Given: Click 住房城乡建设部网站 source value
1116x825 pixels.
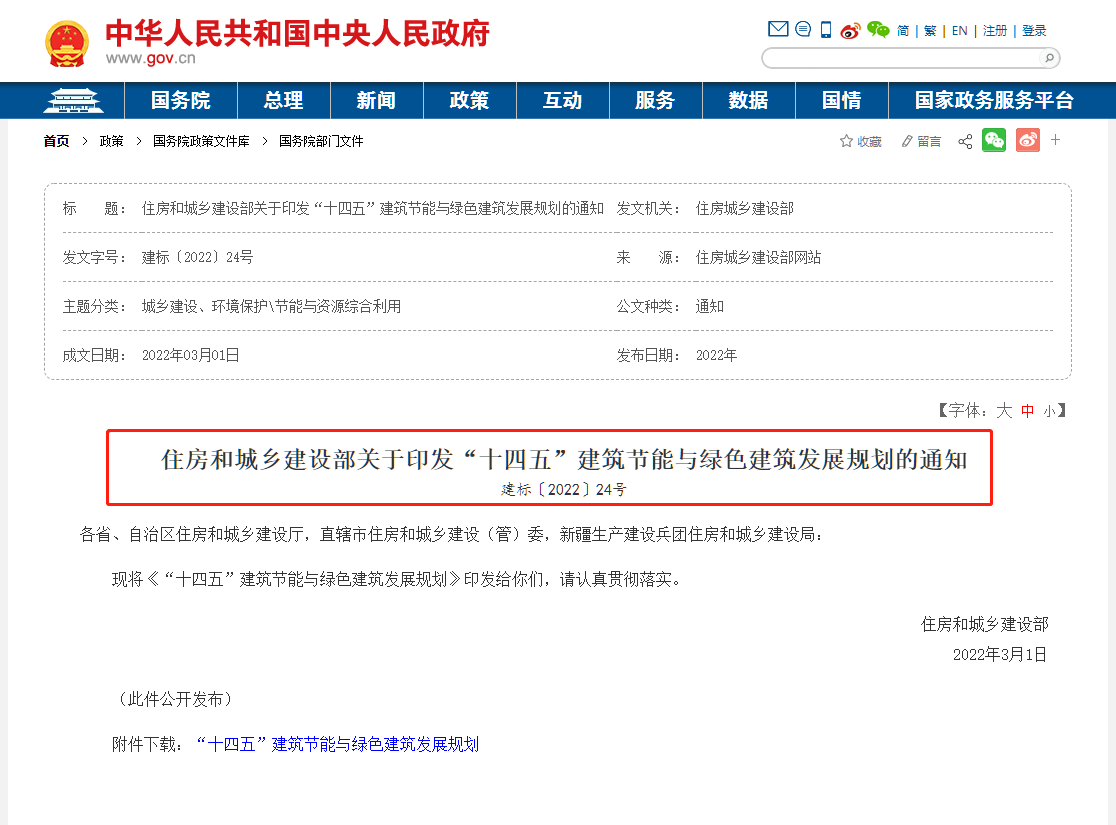Looking at the screenshot, I should 758,257.
